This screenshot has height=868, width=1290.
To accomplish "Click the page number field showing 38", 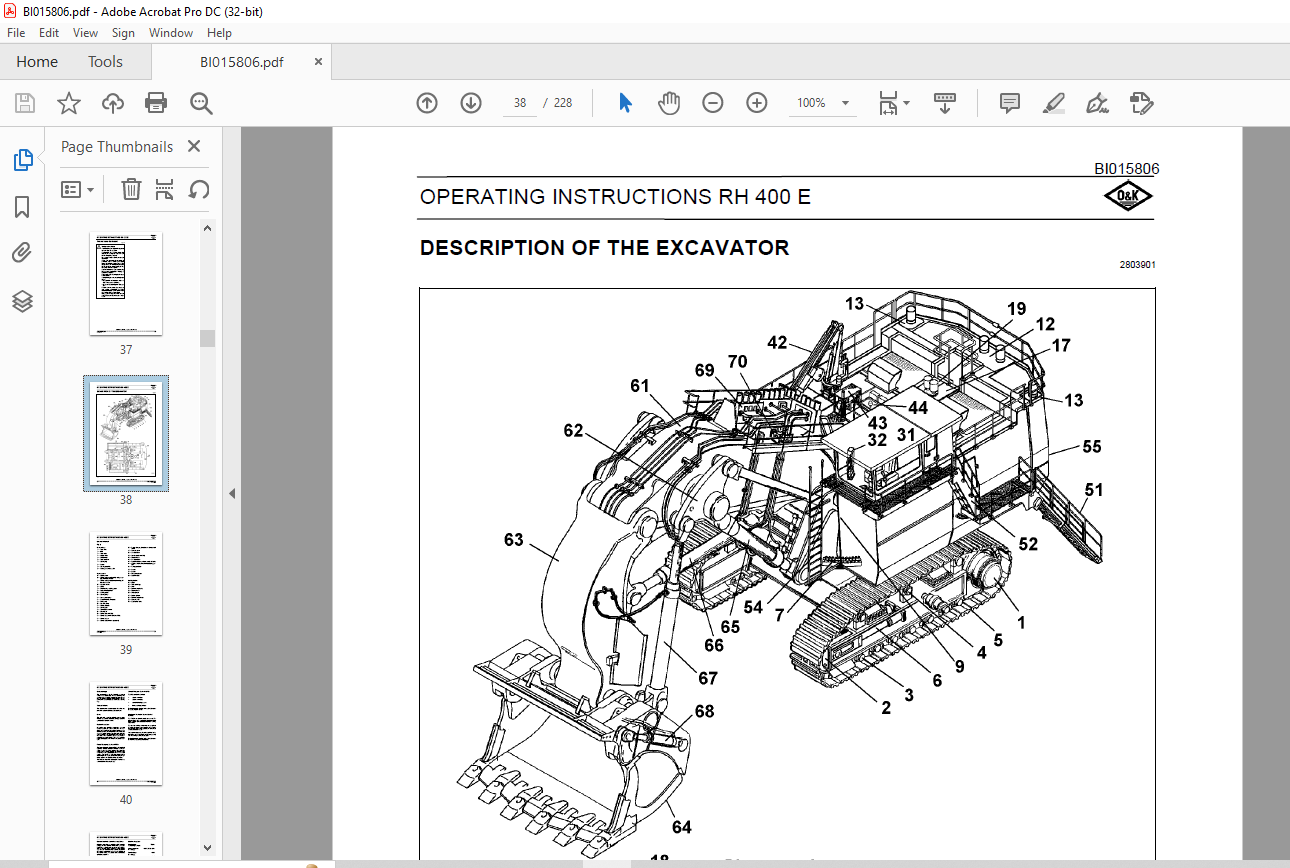I will coord(519,103).
